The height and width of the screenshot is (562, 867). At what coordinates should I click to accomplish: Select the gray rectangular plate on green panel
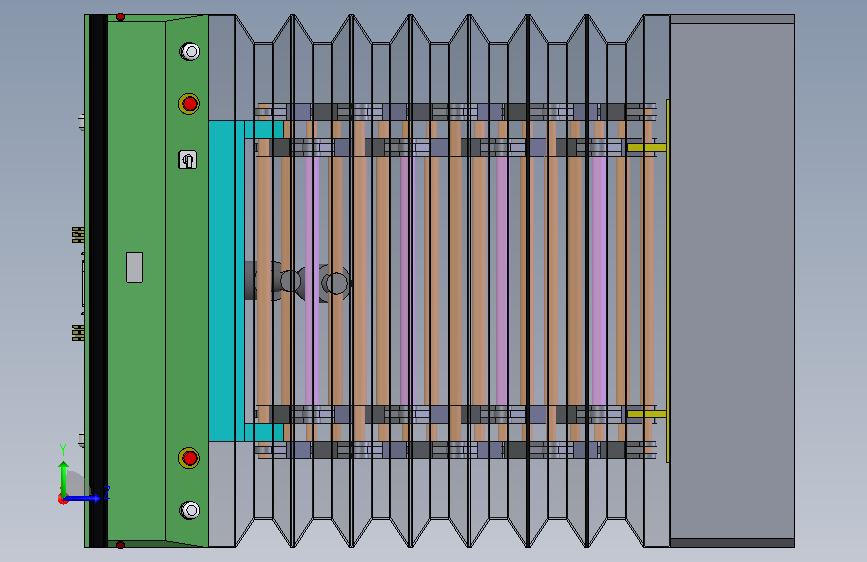[134, 267]
